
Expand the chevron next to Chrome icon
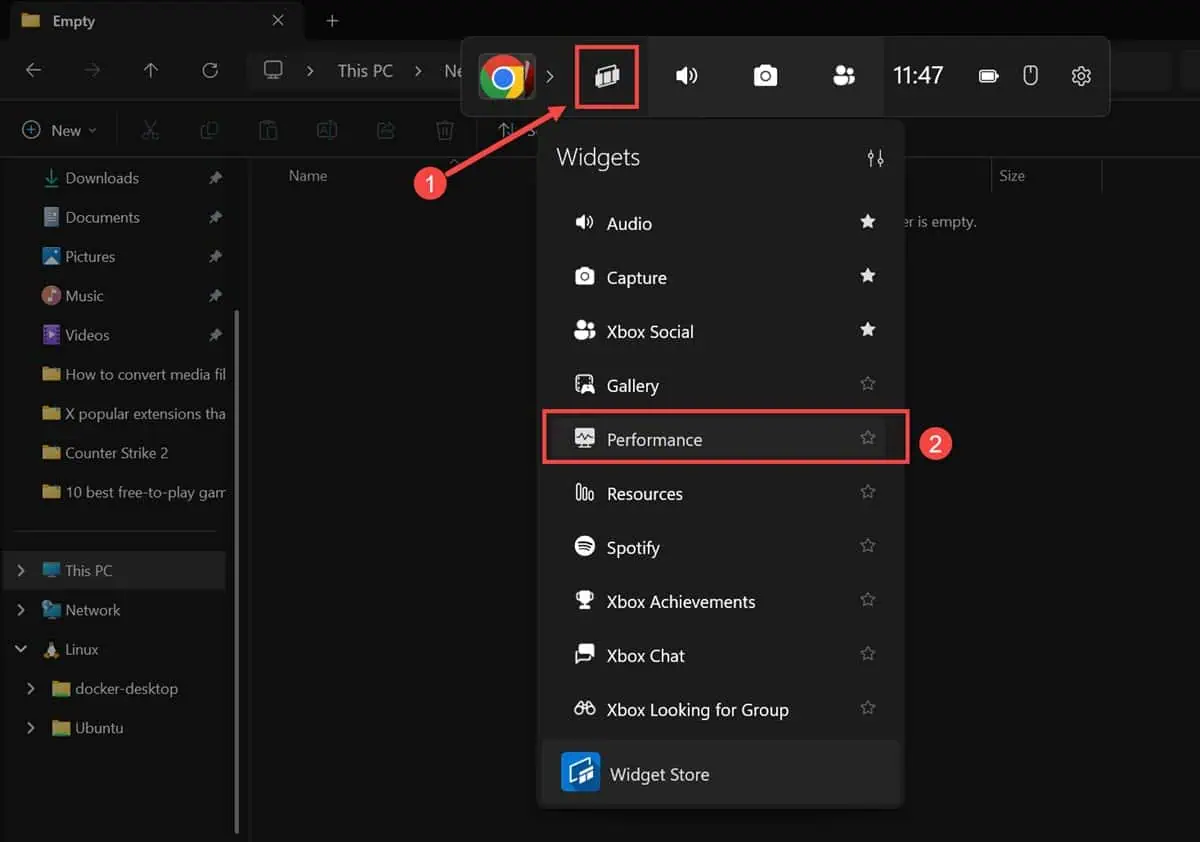pos(550,77)
